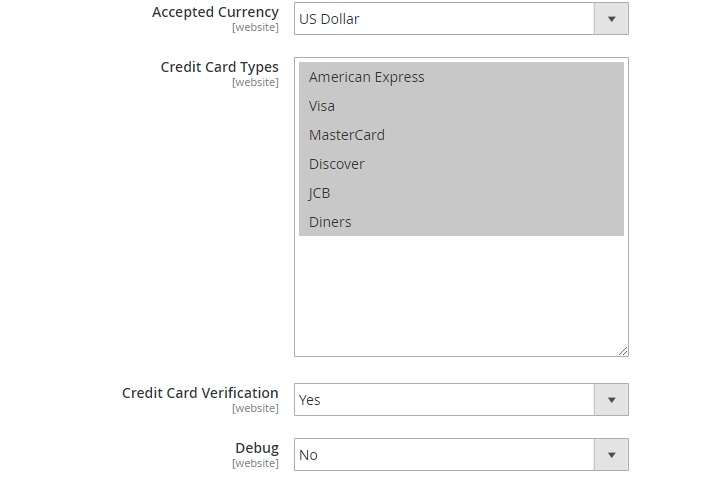This screenshot has width=701, height=487.
Task: Pick Discover from Credit Card Types
Action: 337,164
